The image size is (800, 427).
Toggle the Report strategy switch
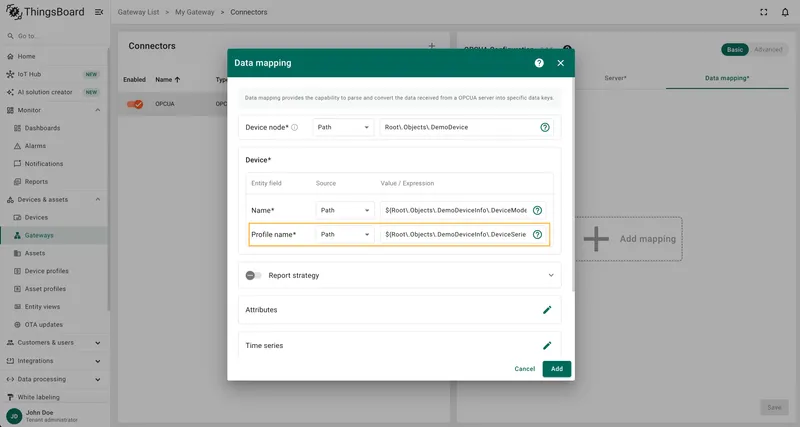point(254,275)
